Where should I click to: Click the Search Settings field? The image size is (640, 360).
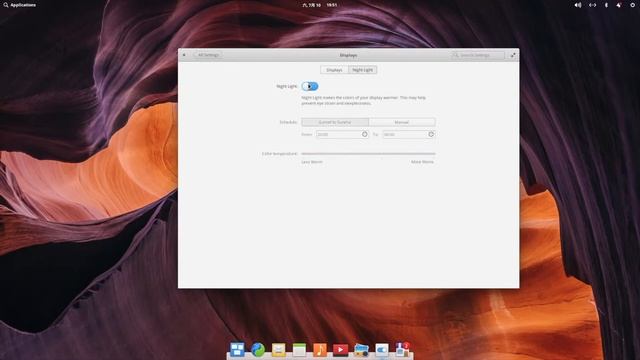tap(478, 55)
